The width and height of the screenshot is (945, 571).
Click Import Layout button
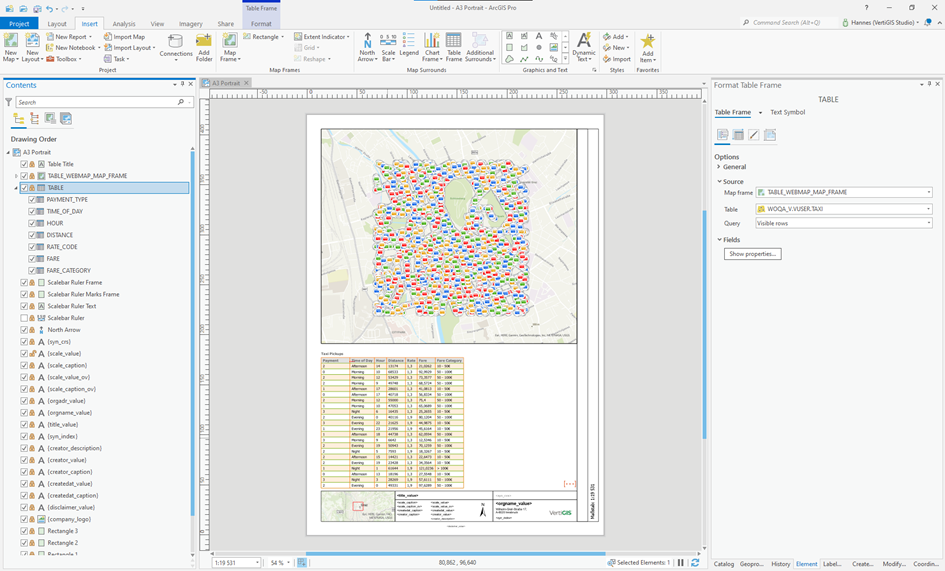(129, 48)
